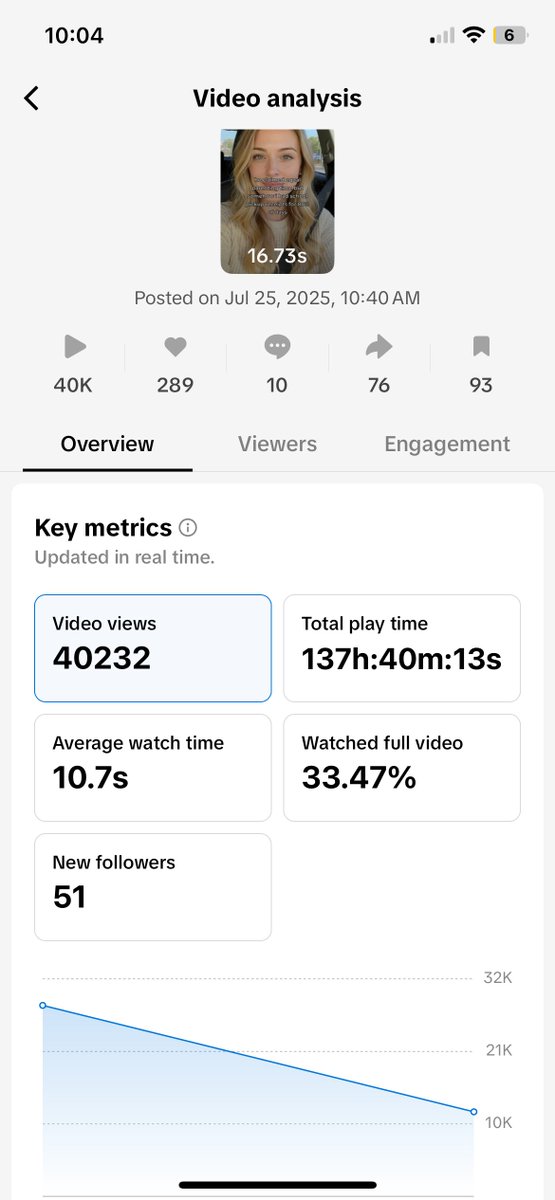Tap the 'Updated in real time.' text
Screen dimensions: 555x1200
pos(125,558)
